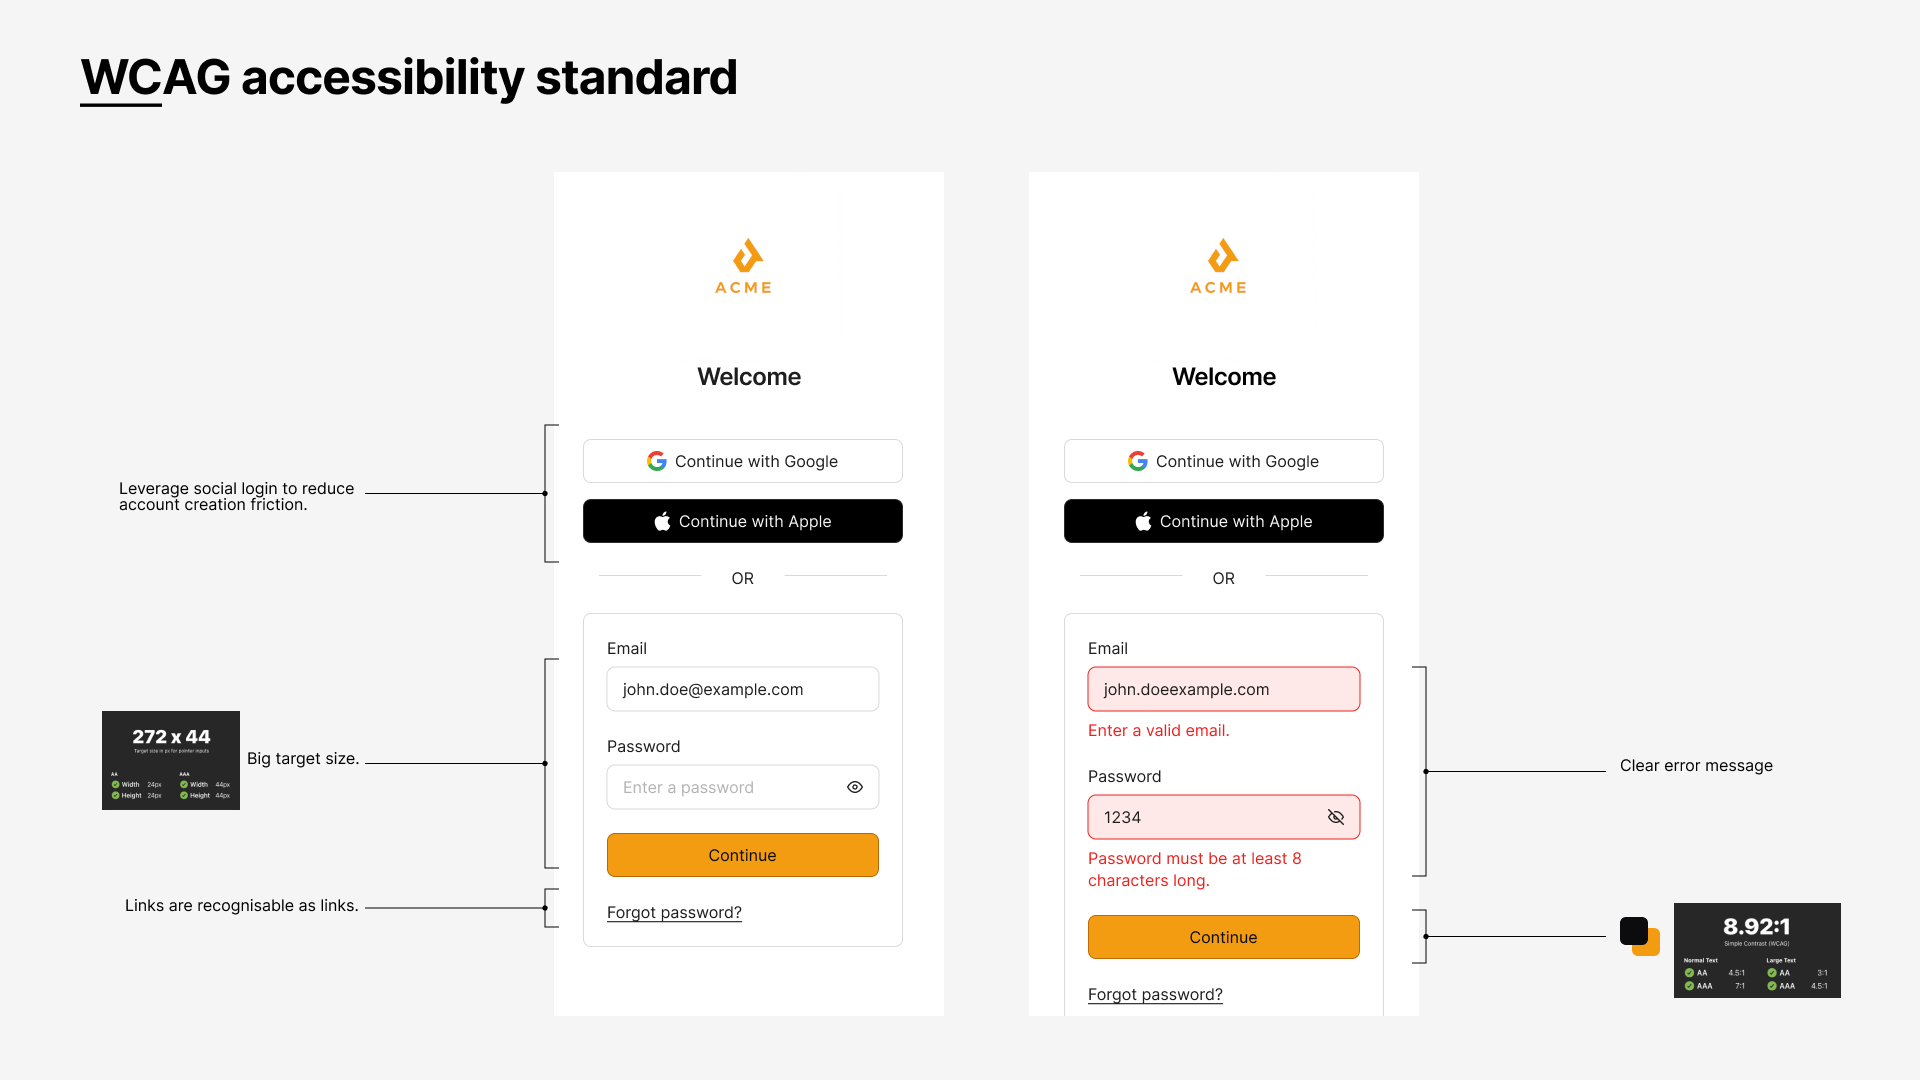Click the Apple icon in the left form

tap(662, 521)
